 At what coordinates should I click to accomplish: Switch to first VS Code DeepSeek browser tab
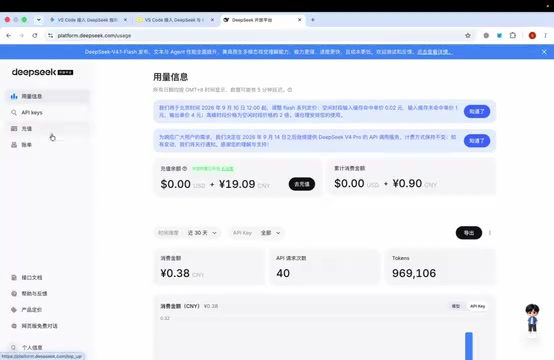click(88, 20)
